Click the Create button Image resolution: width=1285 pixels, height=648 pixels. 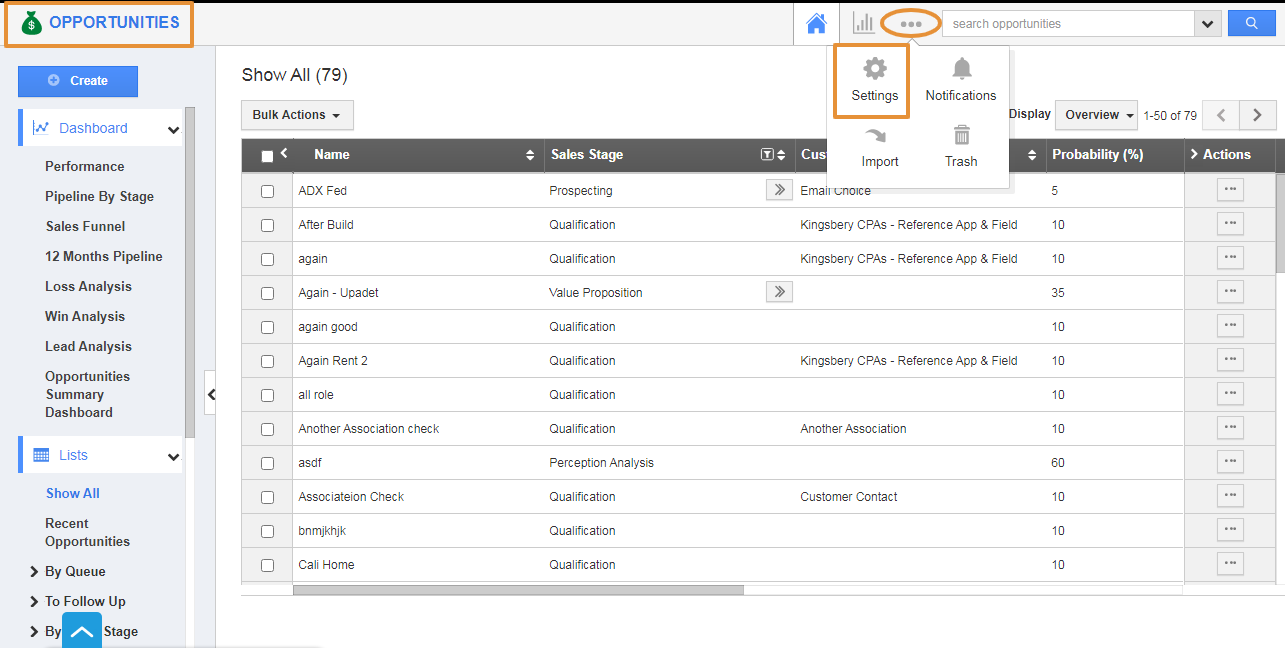pyautogui.click(x=78, y=81)
